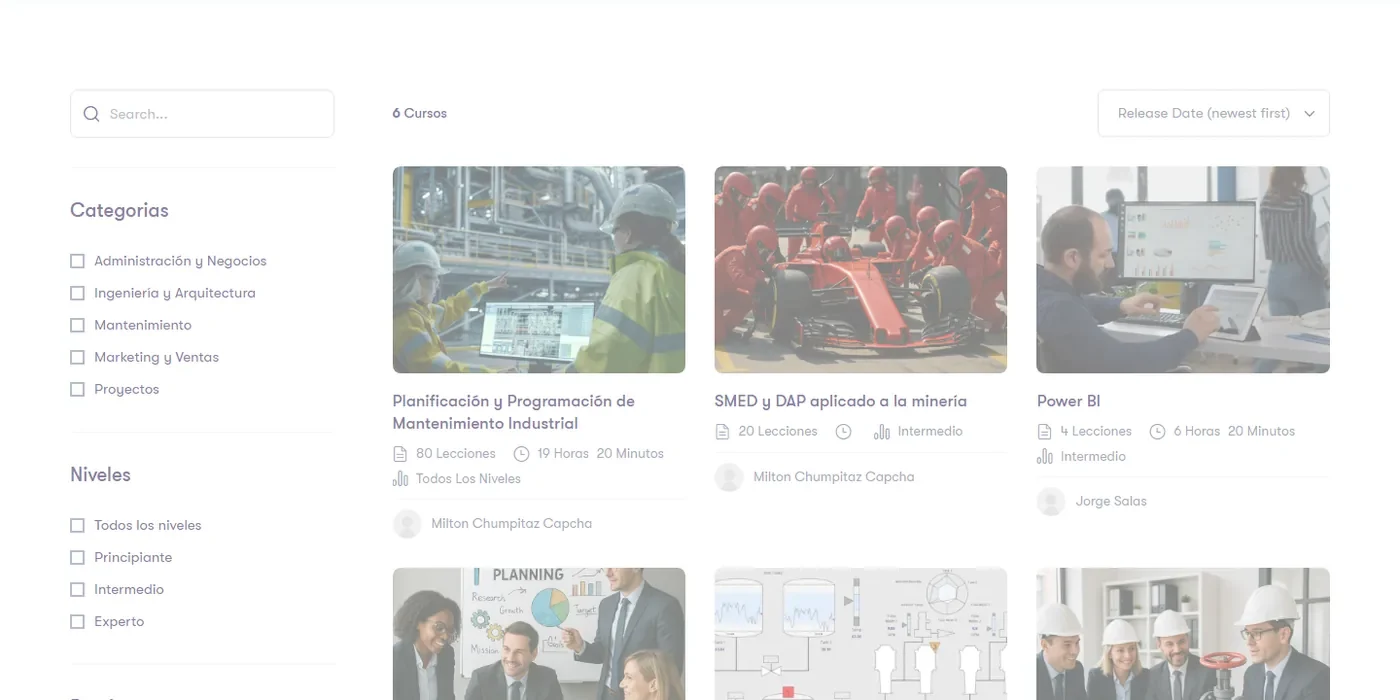Open the Release Date sort dropdown

pos(1214,113)
